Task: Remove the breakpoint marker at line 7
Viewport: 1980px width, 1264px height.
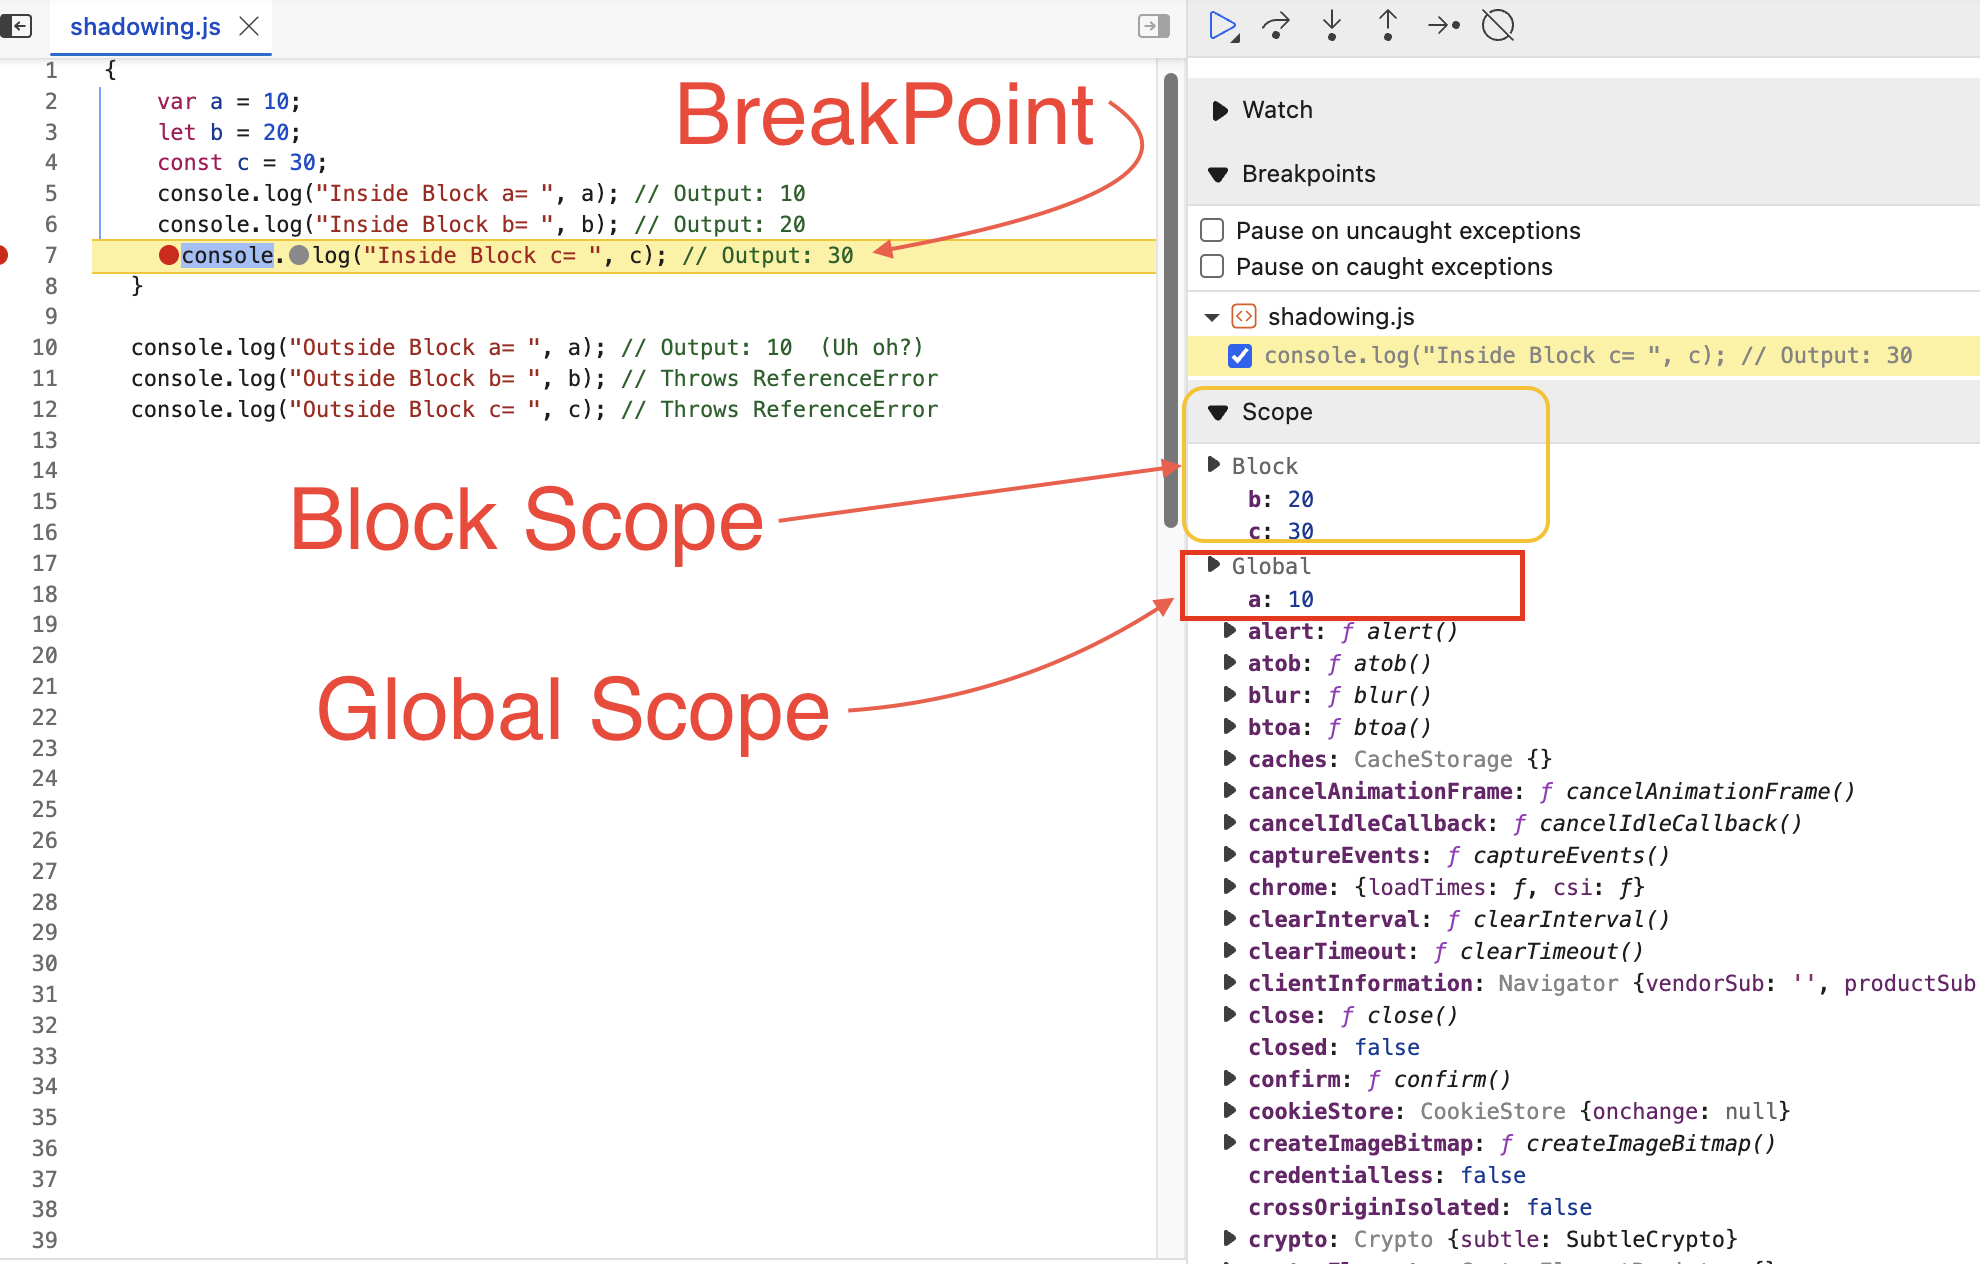Action: [4, 255]
